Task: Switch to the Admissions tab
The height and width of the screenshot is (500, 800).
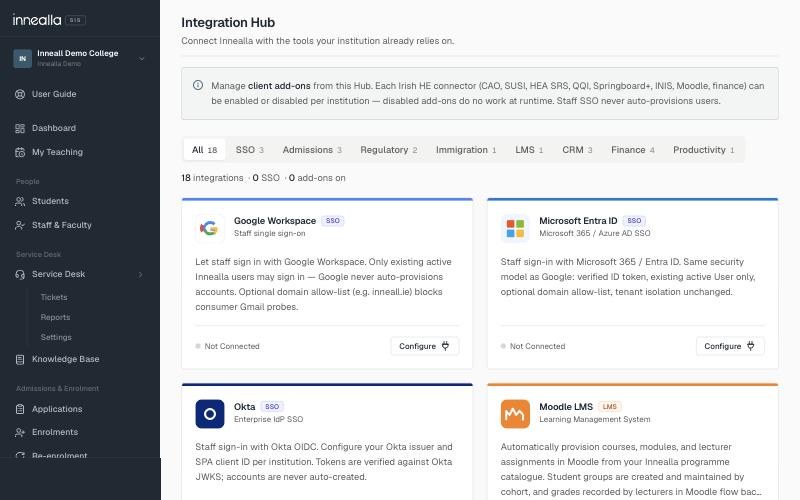Action: click(x=312, y=150)
